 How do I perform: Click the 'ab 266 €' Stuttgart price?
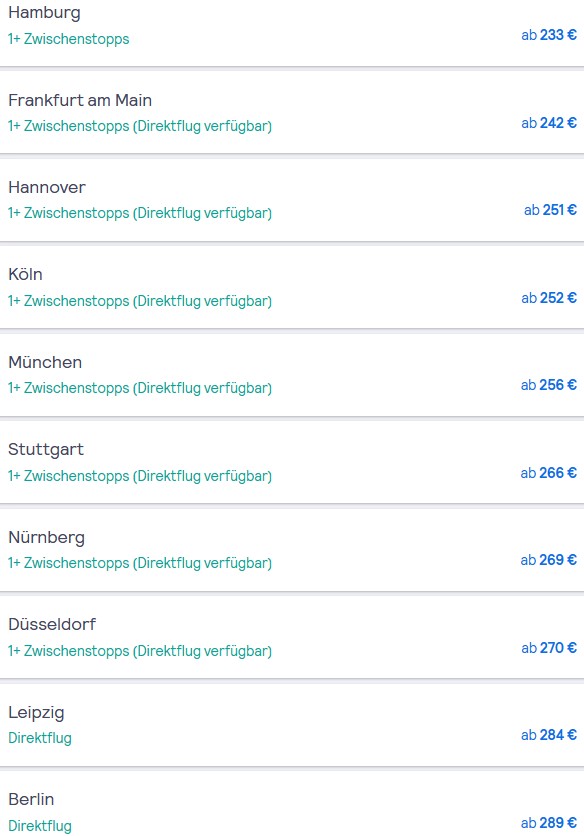pos(549,473)
